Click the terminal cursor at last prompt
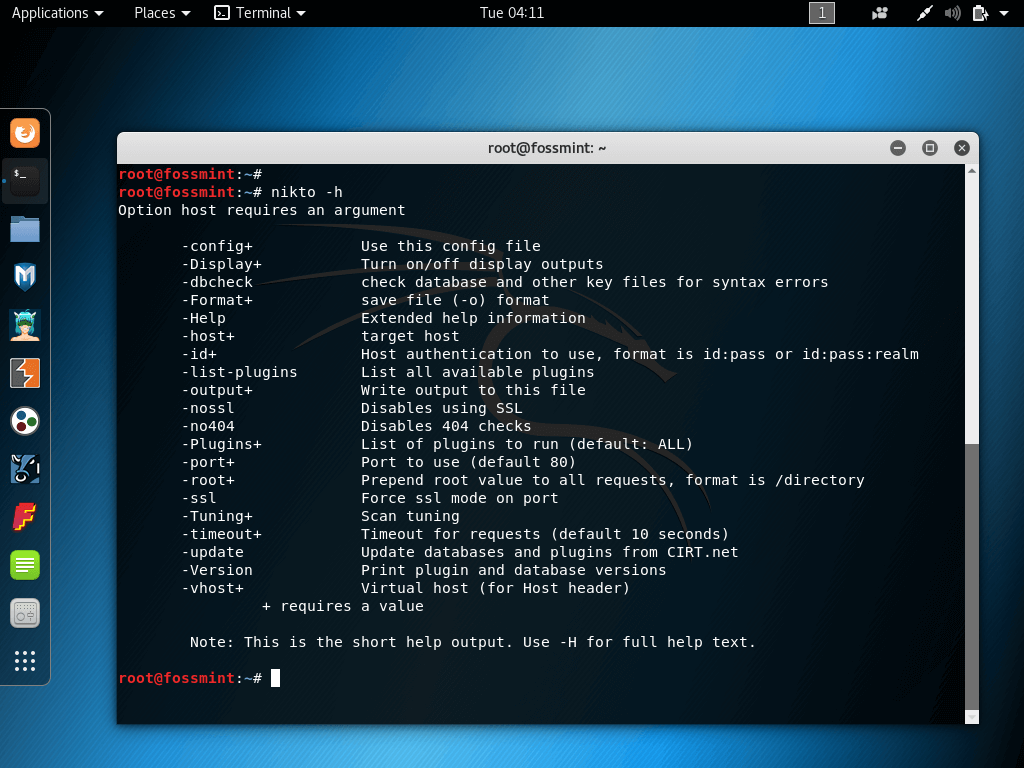Image resolution: width=1024 pixels, height=768 pixels. 276,678
